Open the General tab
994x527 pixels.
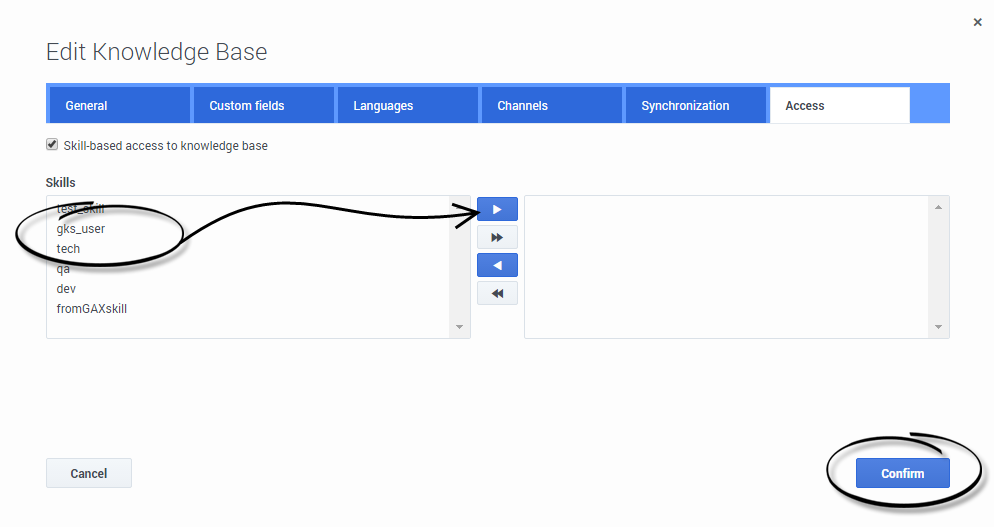(x=119, y=105)
